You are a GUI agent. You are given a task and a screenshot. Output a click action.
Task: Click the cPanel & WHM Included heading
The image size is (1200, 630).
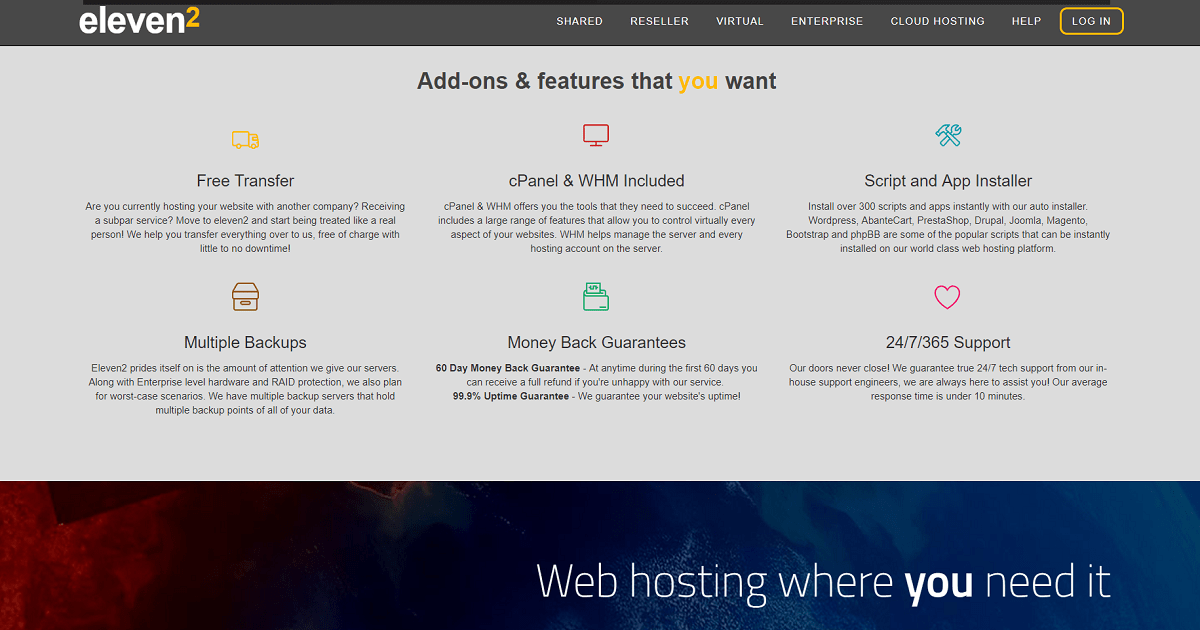pyautogui.click(x=596, y=181)
